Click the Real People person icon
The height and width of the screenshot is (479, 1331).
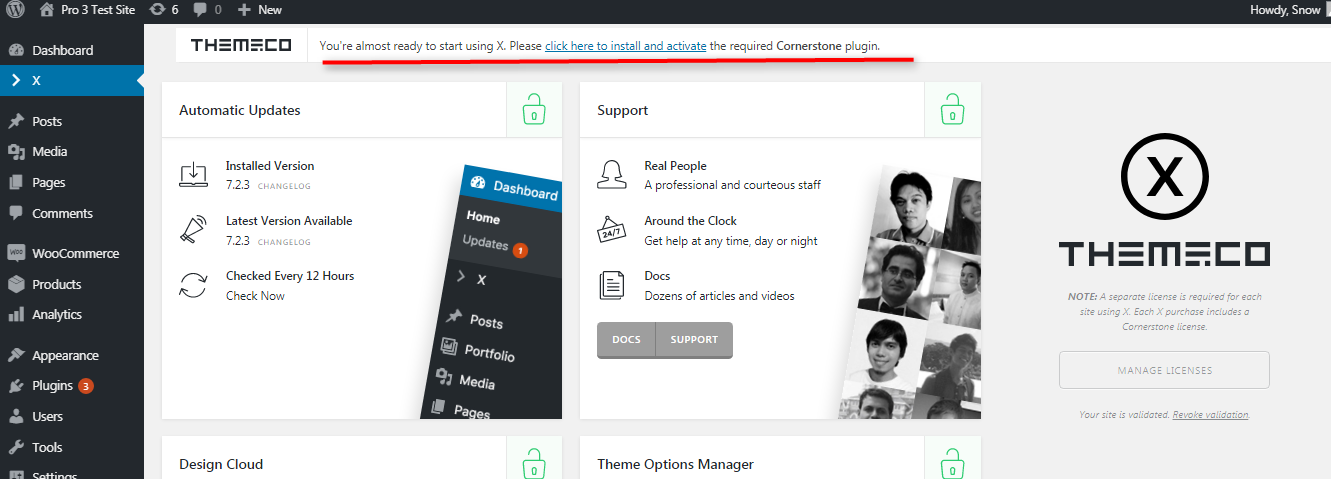pos(611,175)
